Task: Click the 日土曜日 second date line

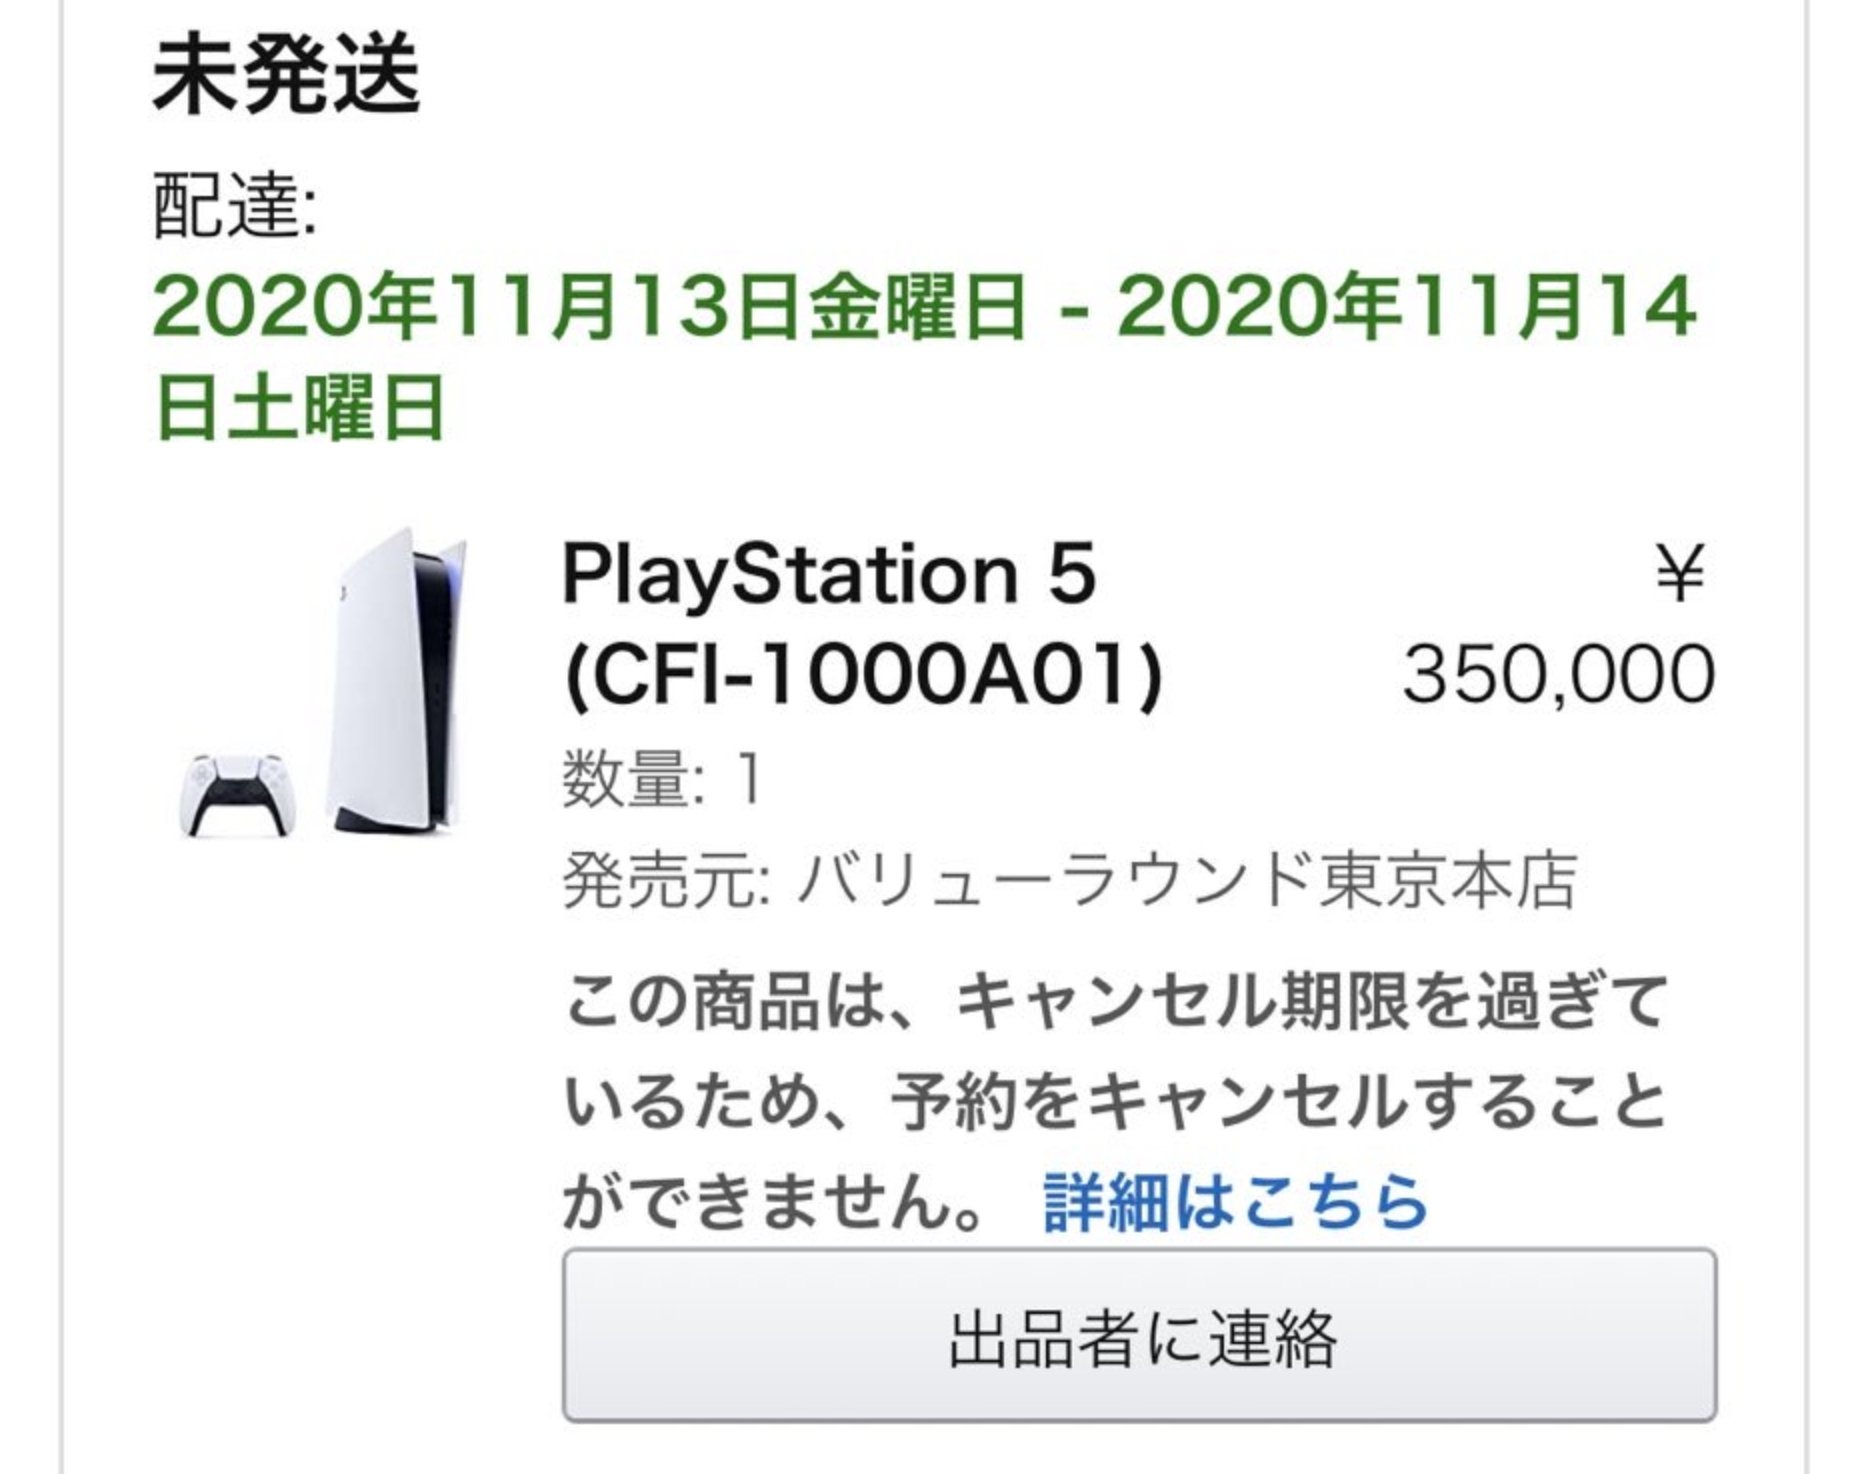Action: (x=300, y=407)
